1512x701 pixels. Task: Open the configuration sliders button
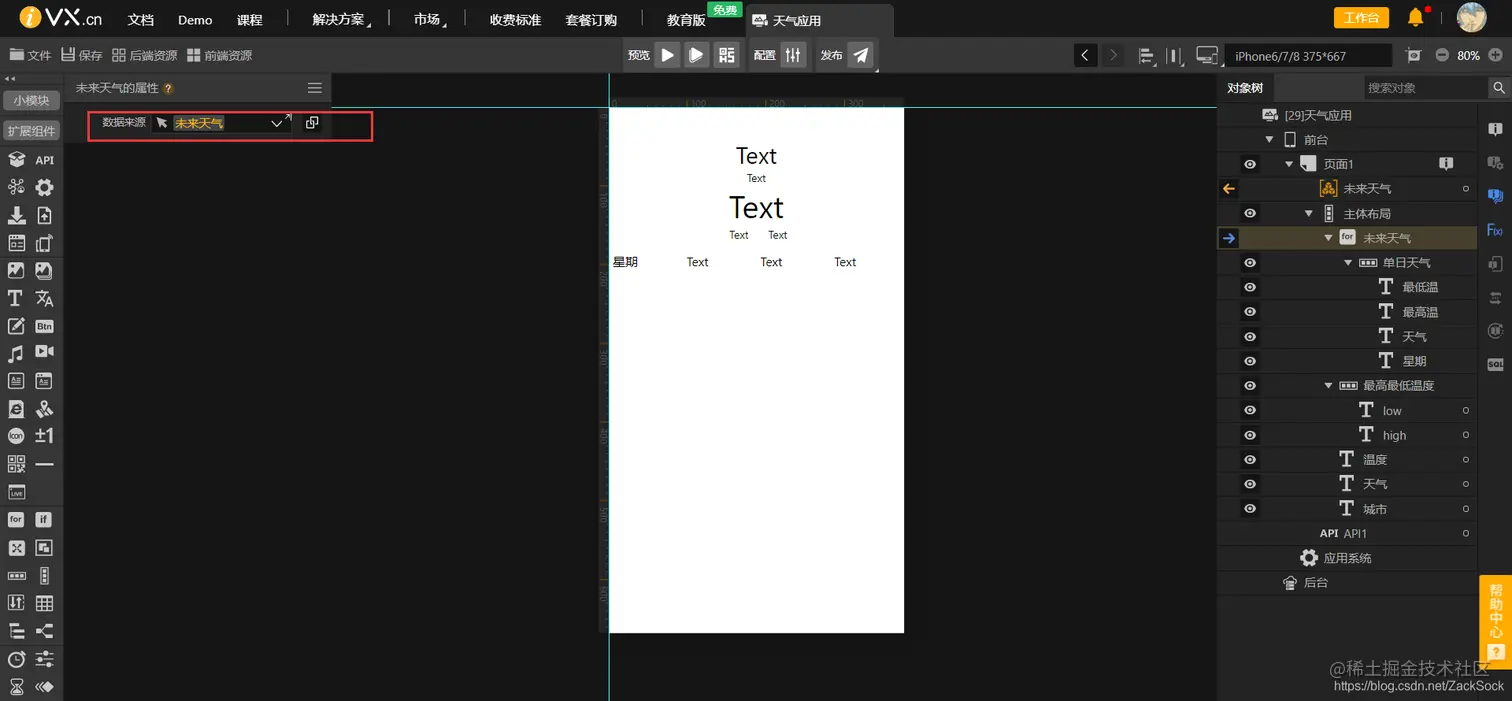[x=793, y=55]
